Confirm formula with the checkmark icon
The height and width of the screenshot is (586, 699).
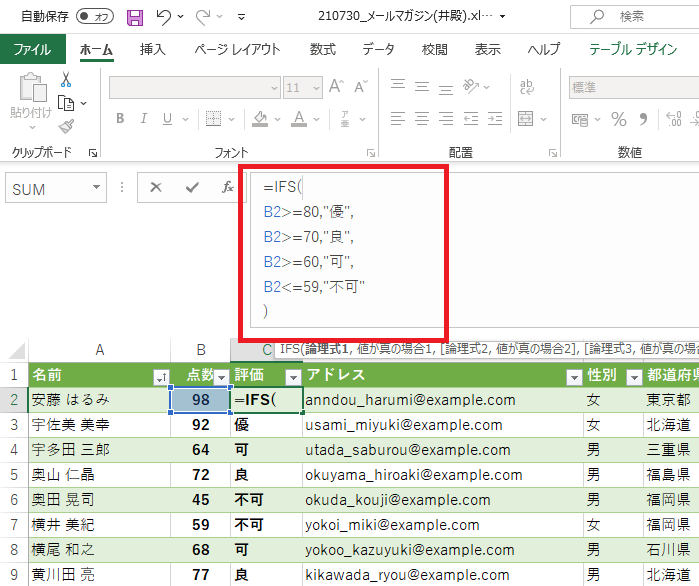click(x=191, y=187)
